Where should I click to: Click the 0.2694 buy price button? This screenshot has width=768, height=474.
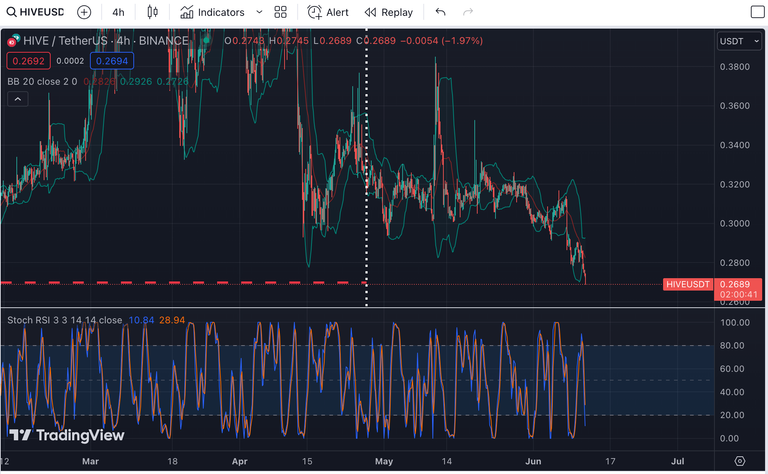[112, 61]
